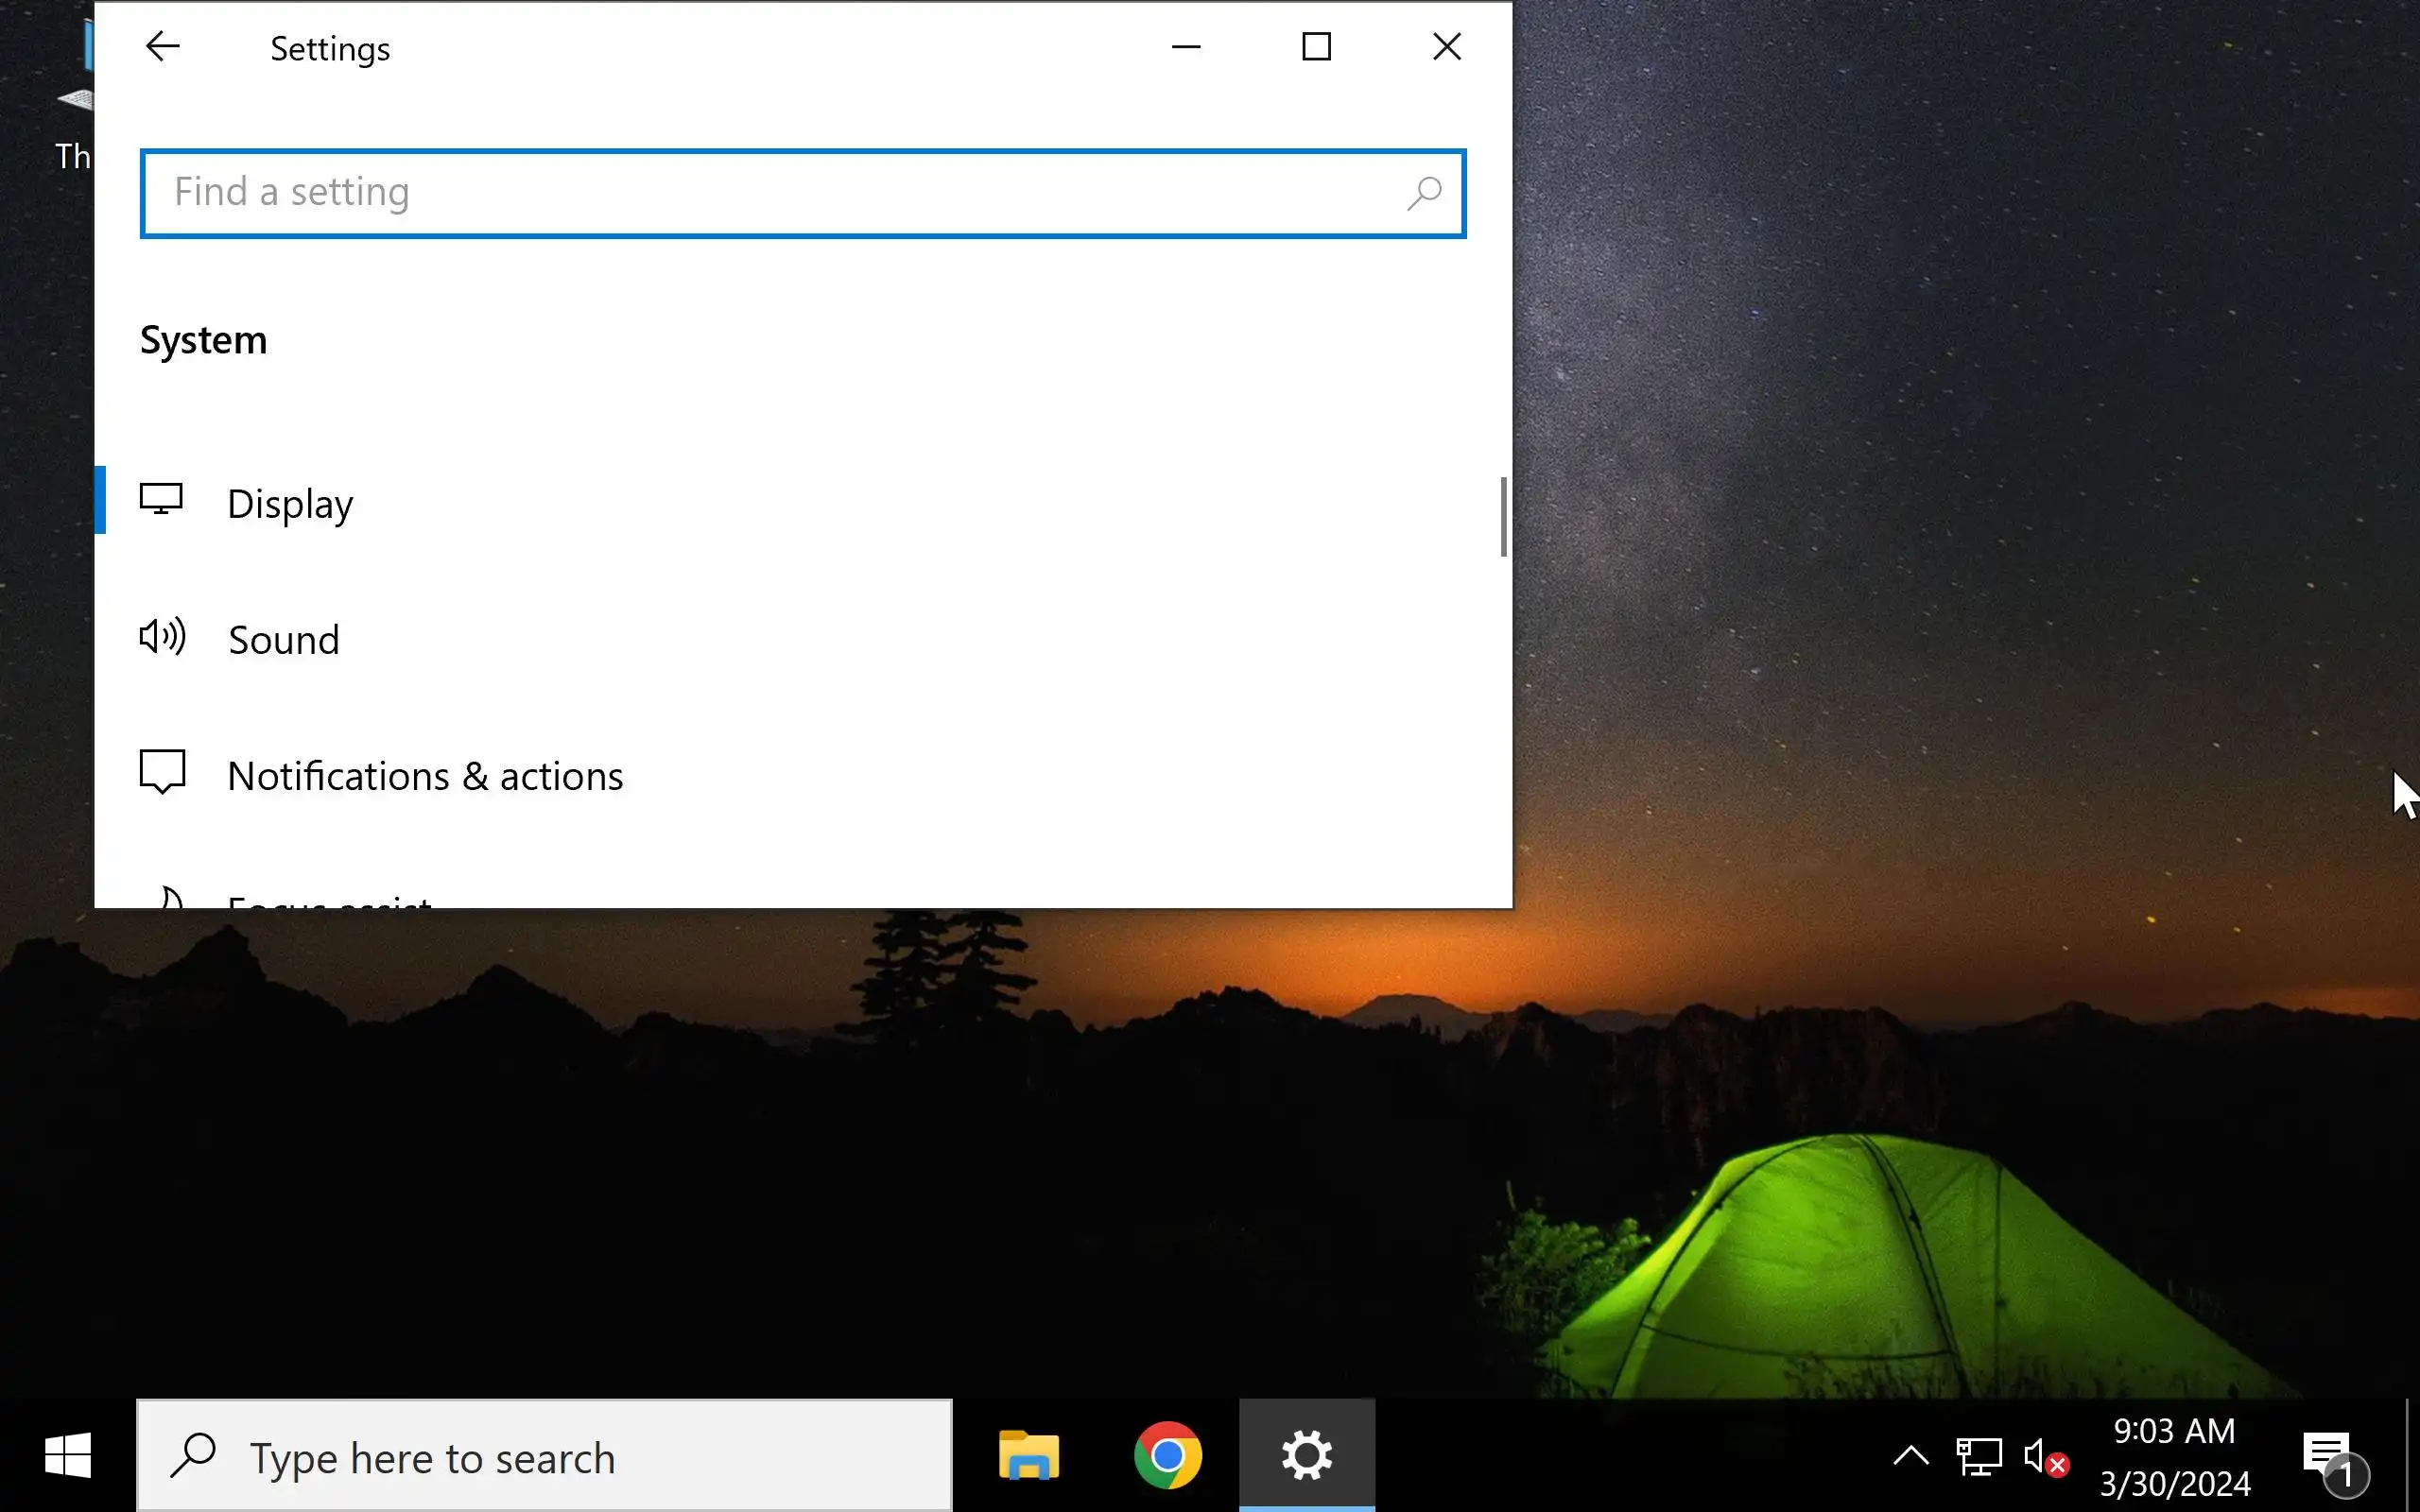Click the back arrow in Settings
Image resolution: width=2420 pixels, height=1512 pixels.
point(162,47)
